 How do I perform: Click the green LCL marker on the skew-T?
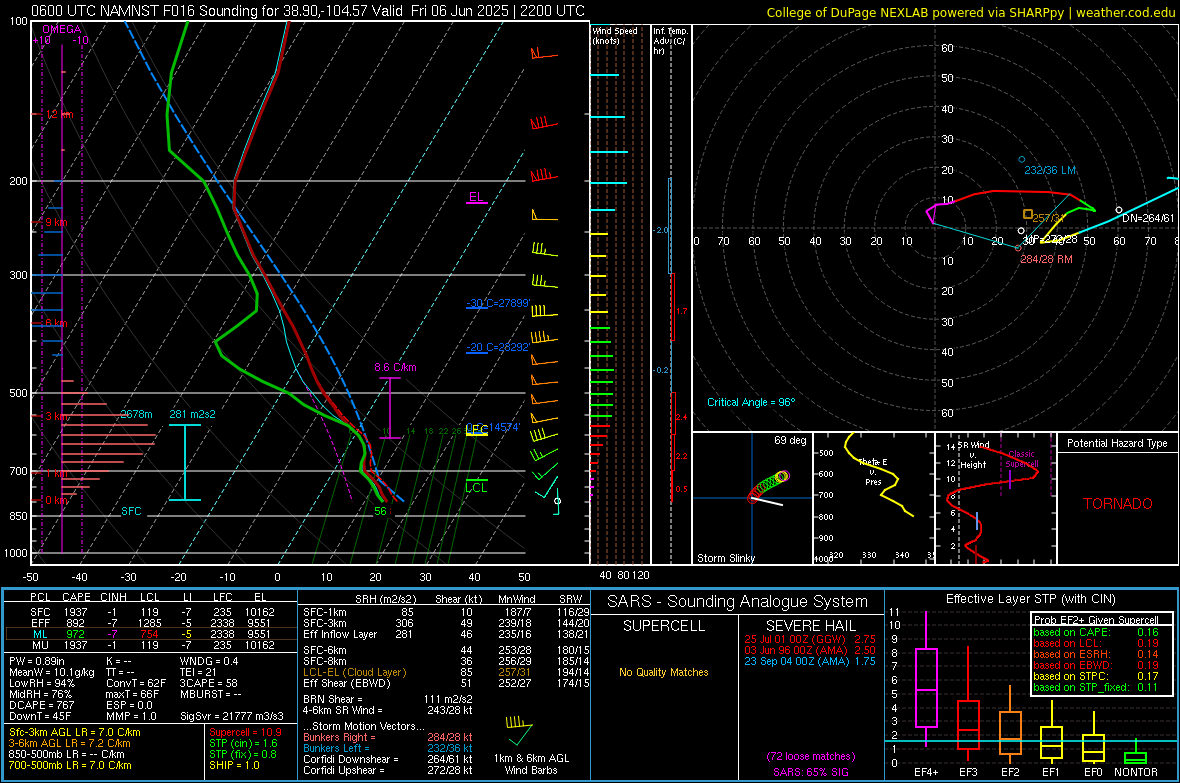(x=476, y=486)
